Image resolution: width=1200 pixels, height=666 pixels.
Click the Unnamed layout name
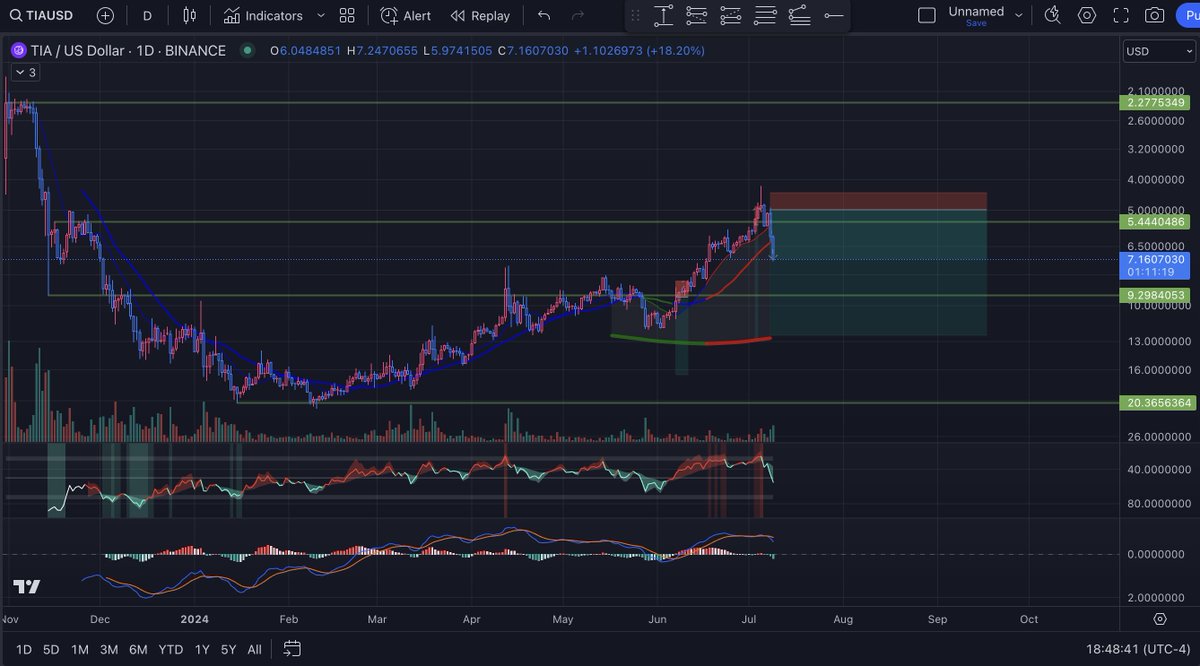point(976,11)
